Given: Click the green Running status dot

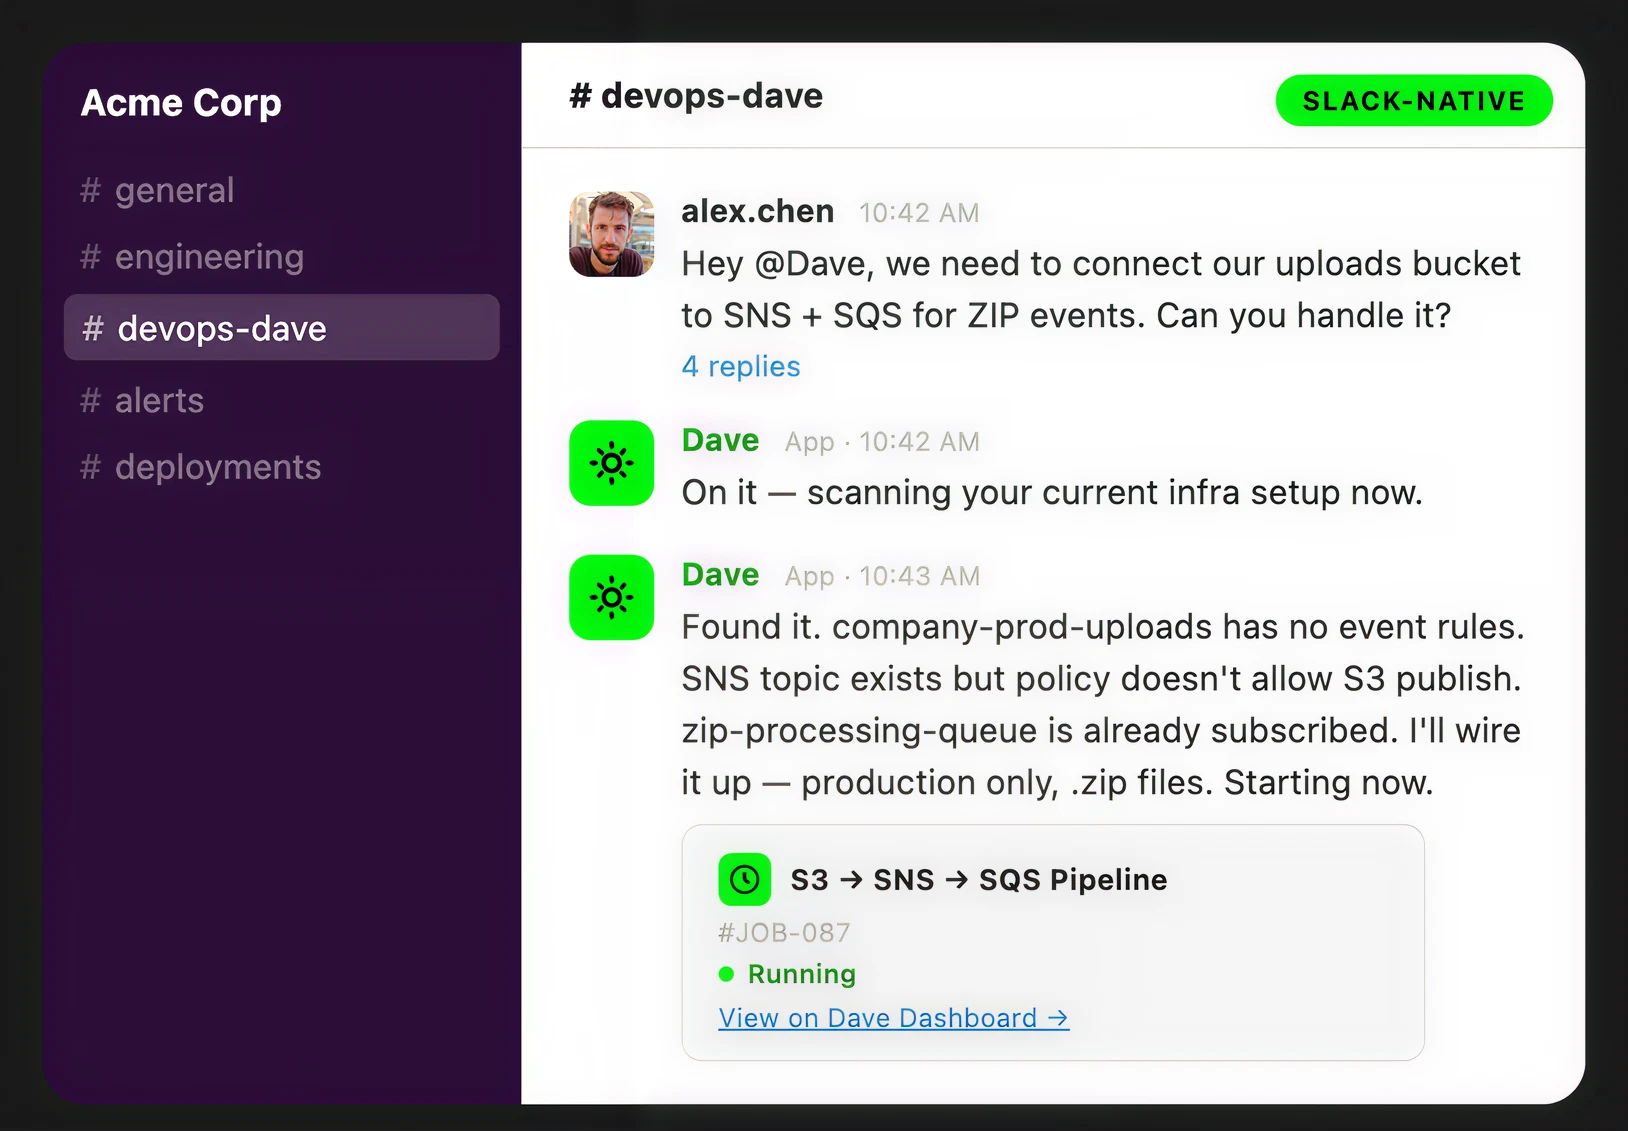Looking at the screenshot, I should [x=727, y=974].
